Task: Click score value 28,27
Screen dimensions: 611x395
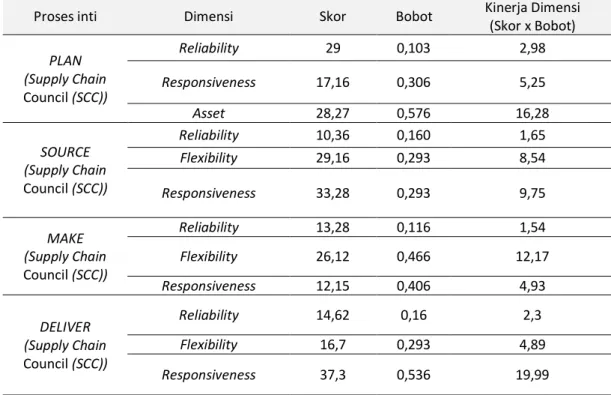Action: click(332, 113)
